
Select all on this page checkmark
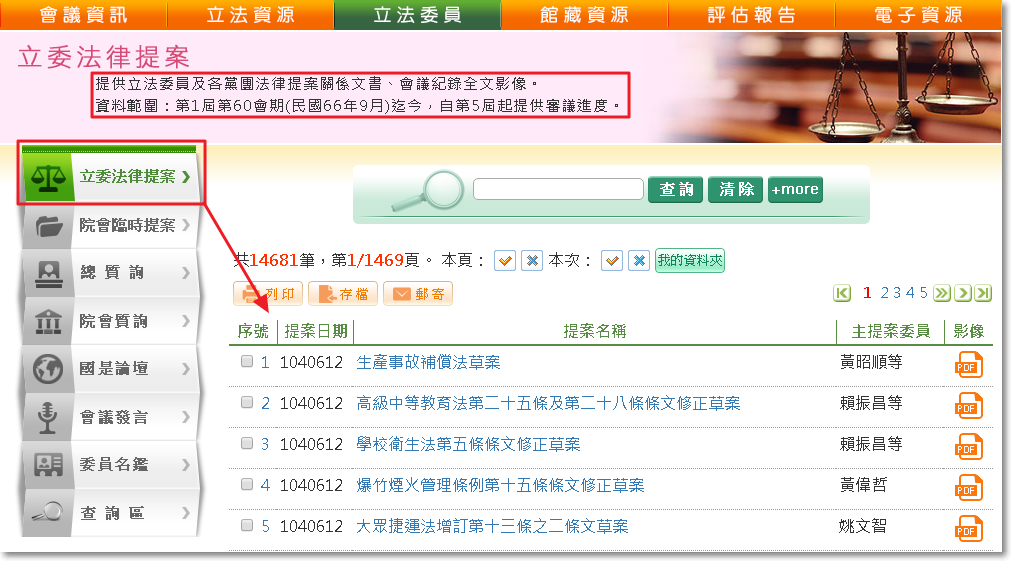click(505, 261)
